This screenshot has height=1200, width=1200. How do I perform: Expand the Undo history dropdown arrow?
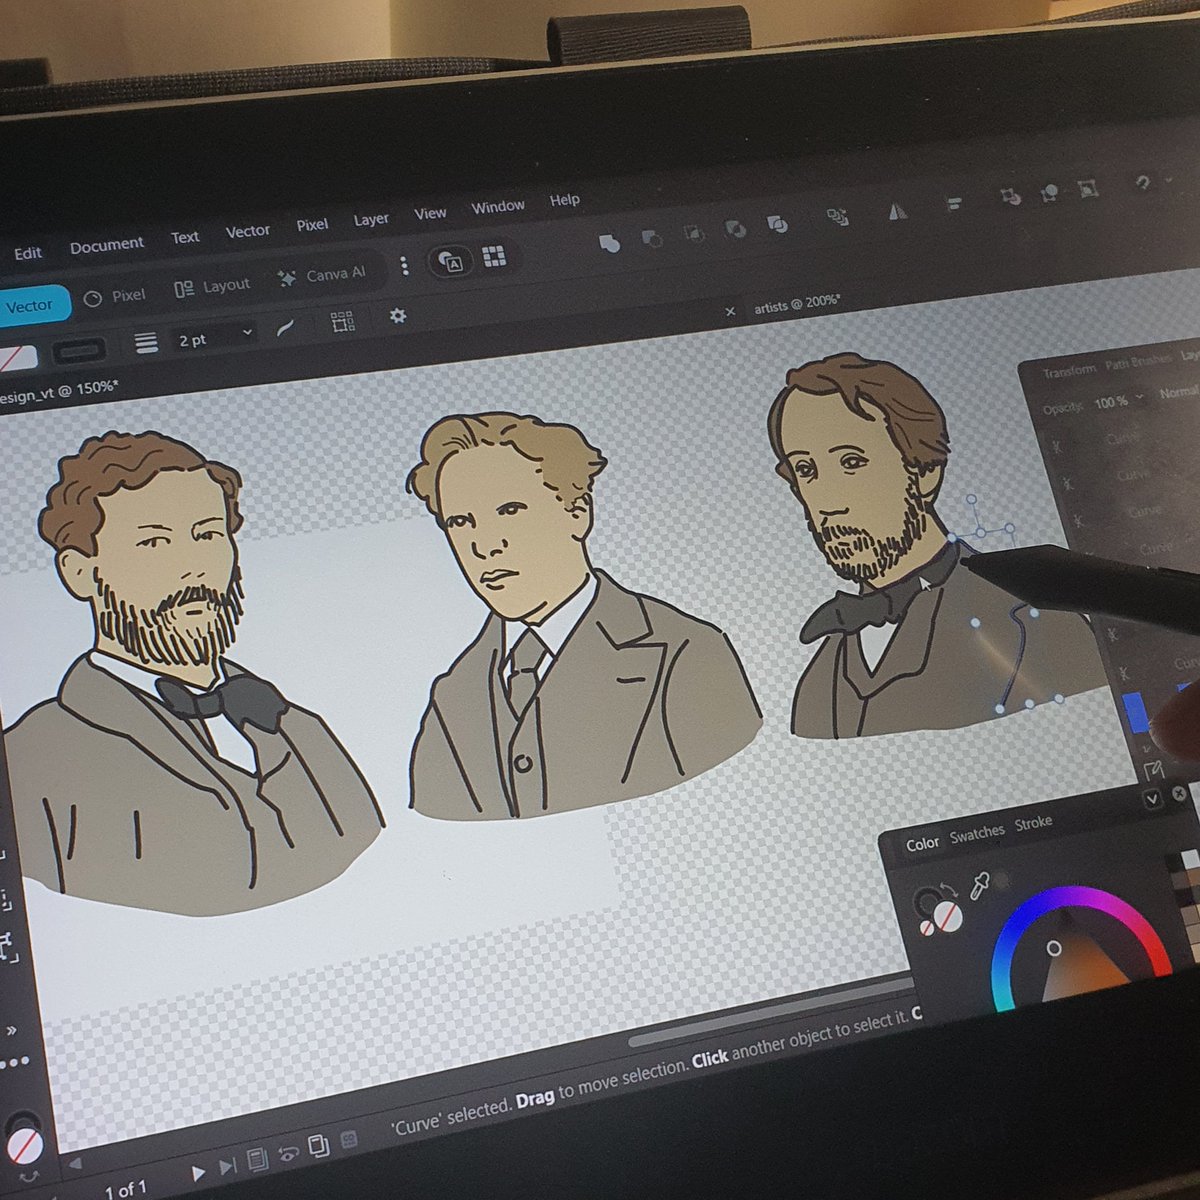click(x=1170, y=181)
